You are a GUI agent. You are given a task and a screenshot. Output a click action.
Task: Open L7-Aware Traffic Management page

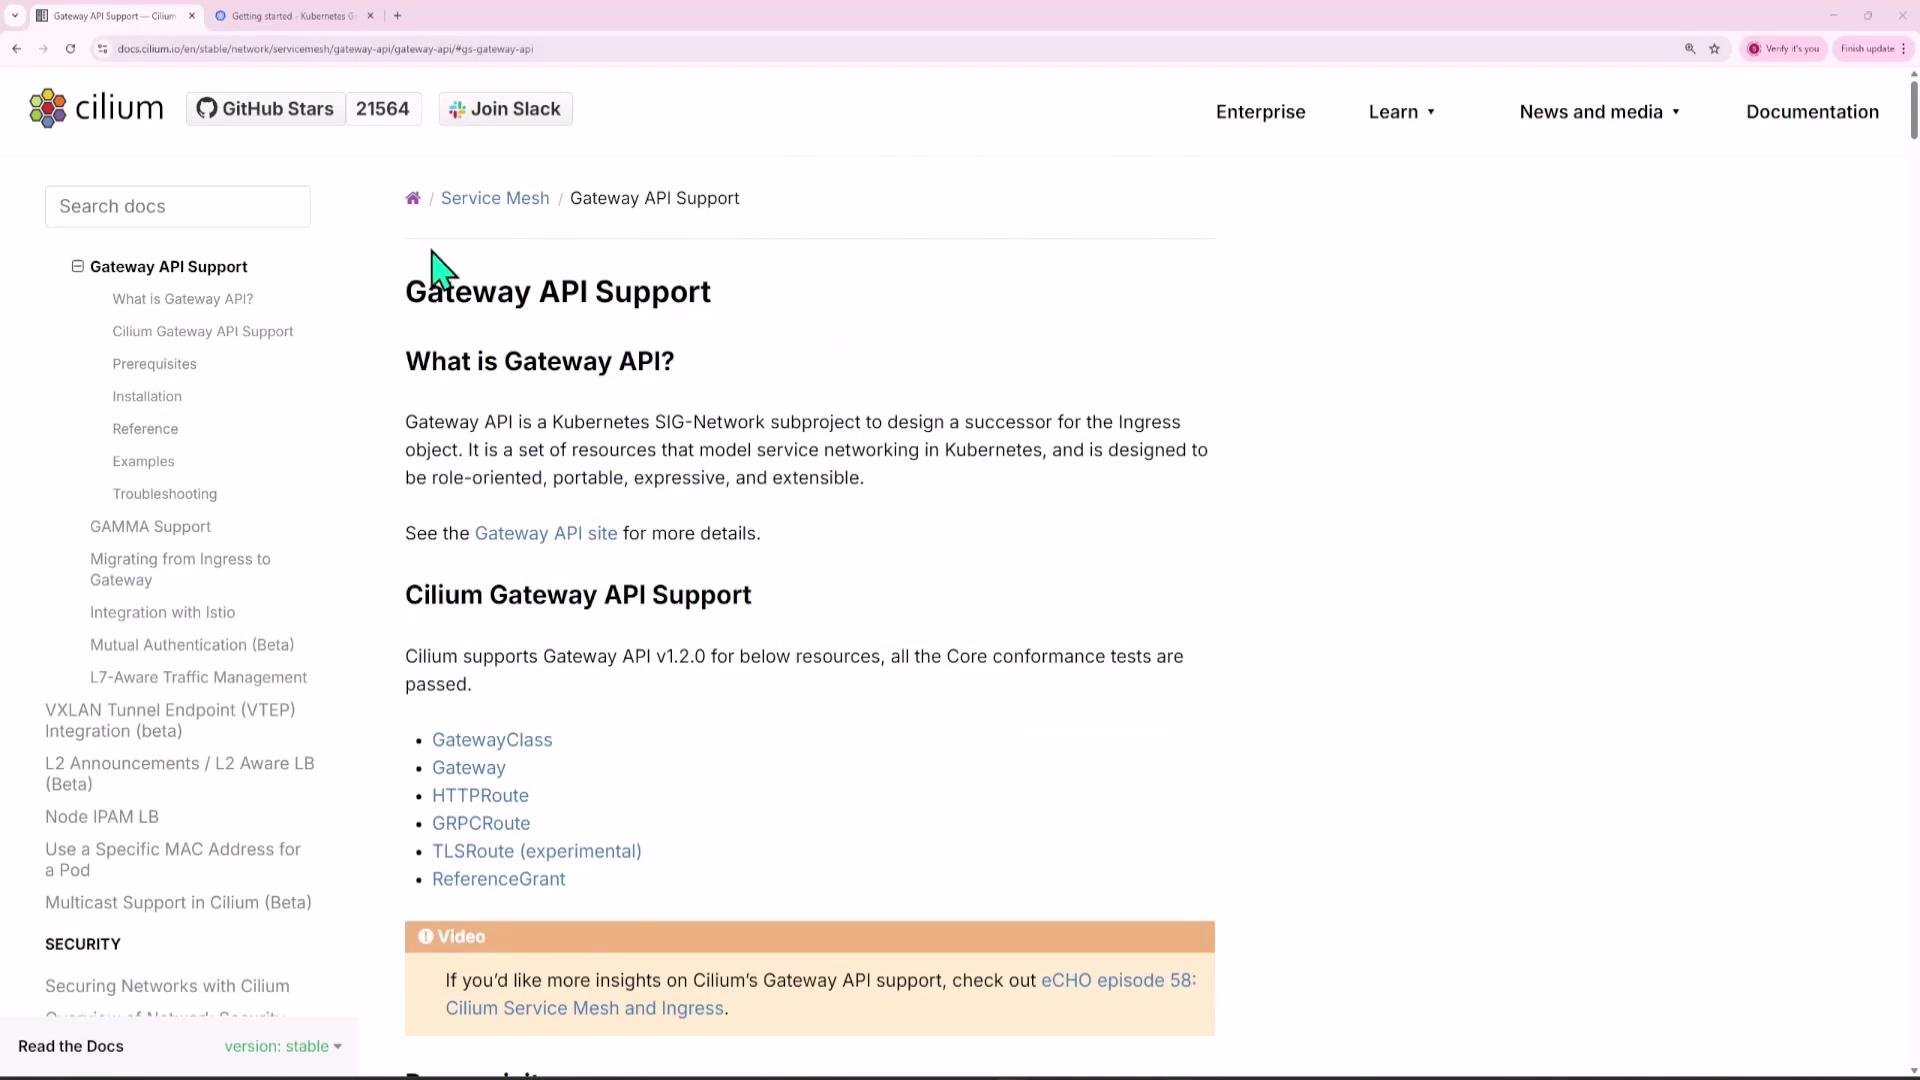click(x=198, y=677)
